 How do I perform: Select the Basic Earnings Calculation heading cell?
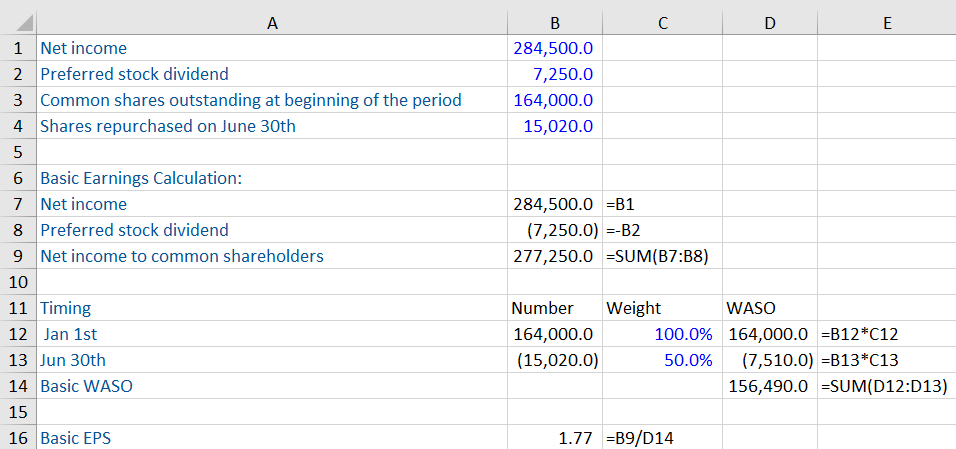pos(142,178)
